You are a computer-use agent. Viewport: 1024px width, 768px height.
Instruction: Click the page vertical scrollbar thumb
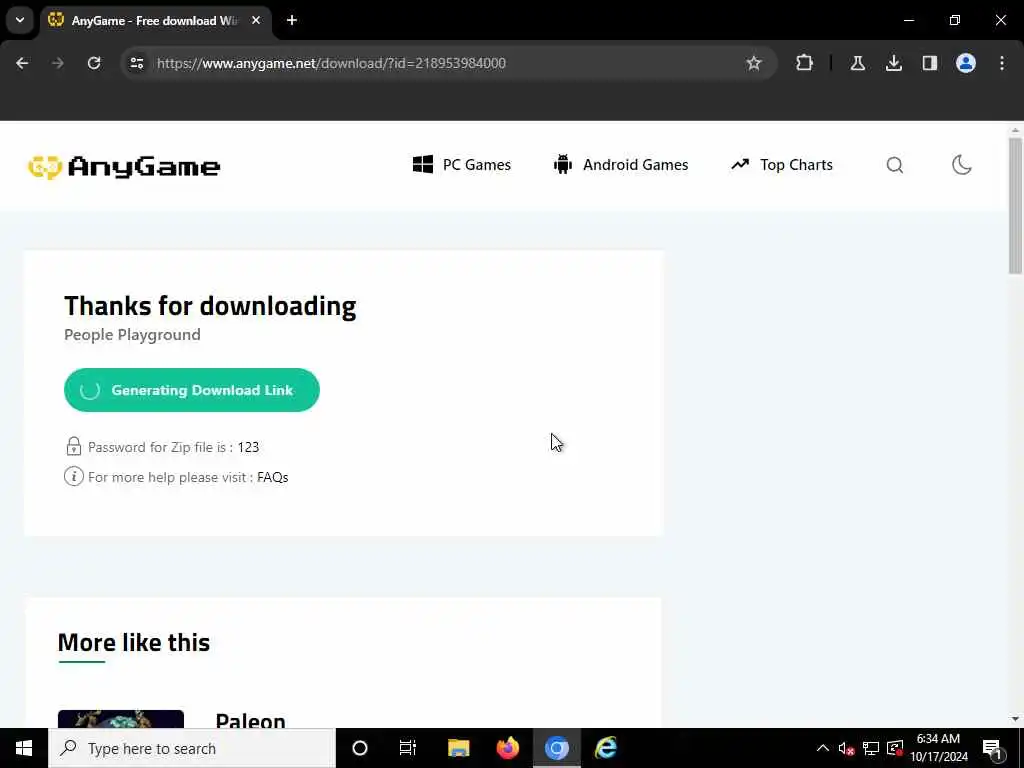[1015, 206]
